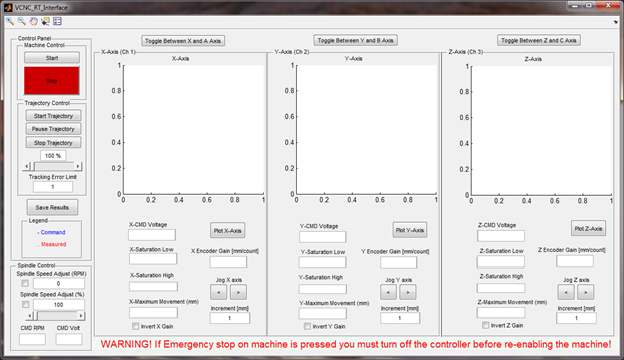Toggle Between Z and C Axis
This screenshot has height=360, width=624.
(x=538, y=40)
